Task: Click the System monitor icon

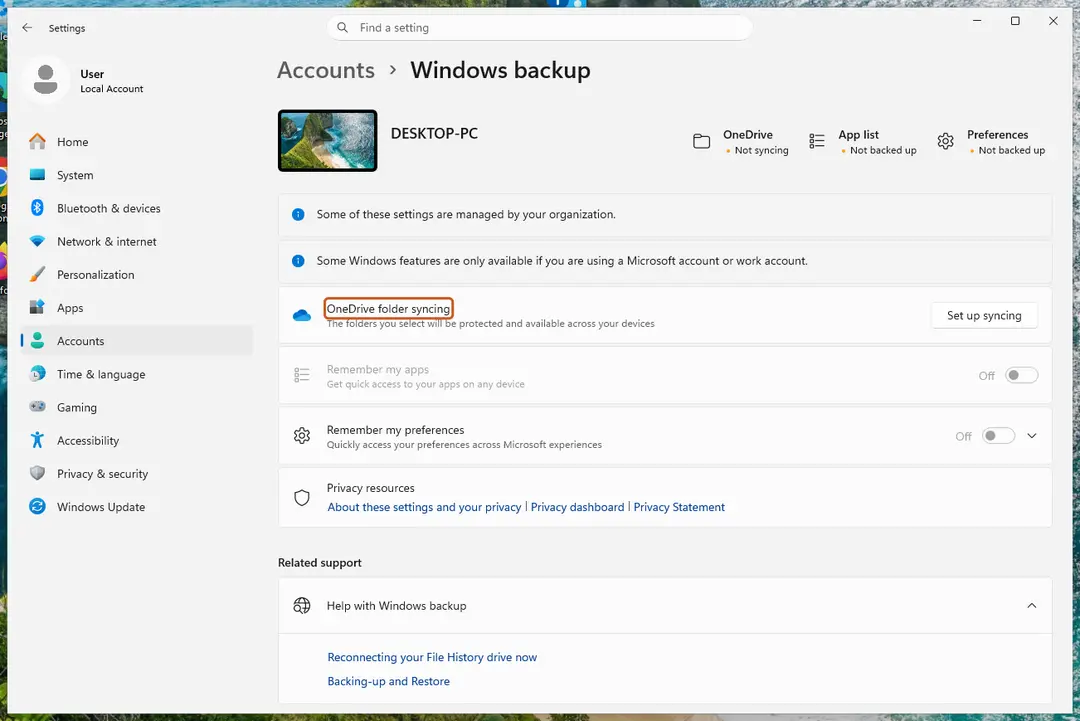Action: (x=37, y=175)
